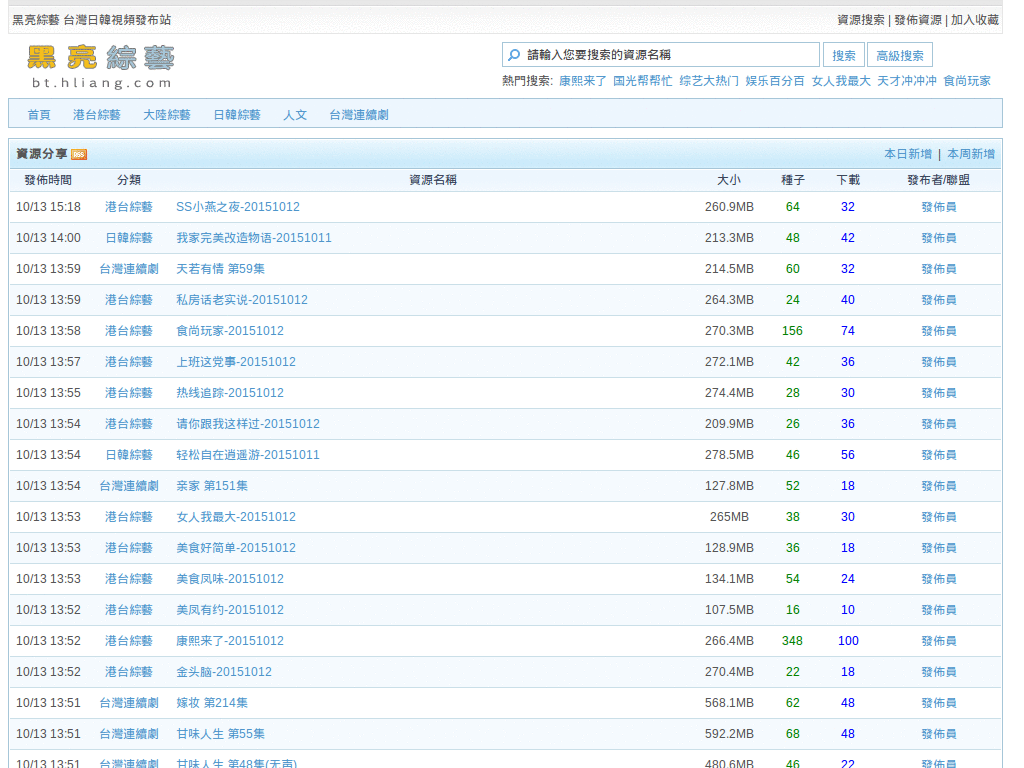Focus the resource name search field
This screenshot has width=1024, height=768.
click(661, 55)
